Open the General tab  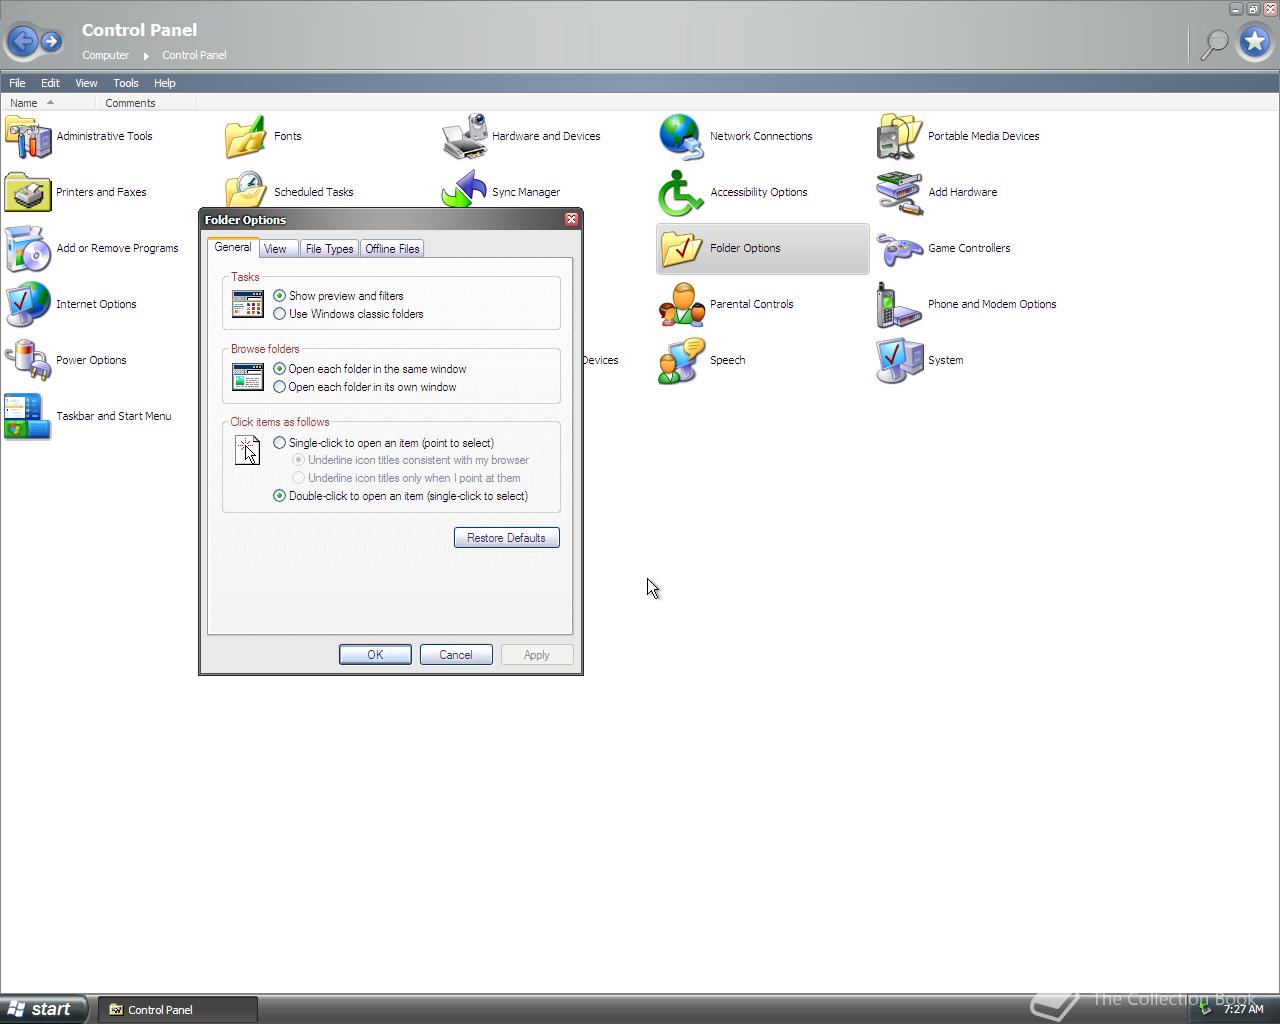(233, 247)
